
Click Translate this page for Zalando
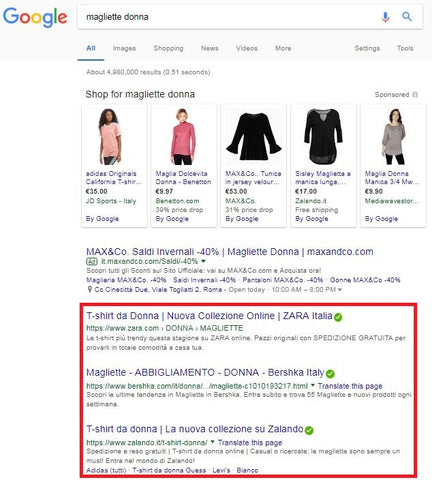(x=250, y=443)
